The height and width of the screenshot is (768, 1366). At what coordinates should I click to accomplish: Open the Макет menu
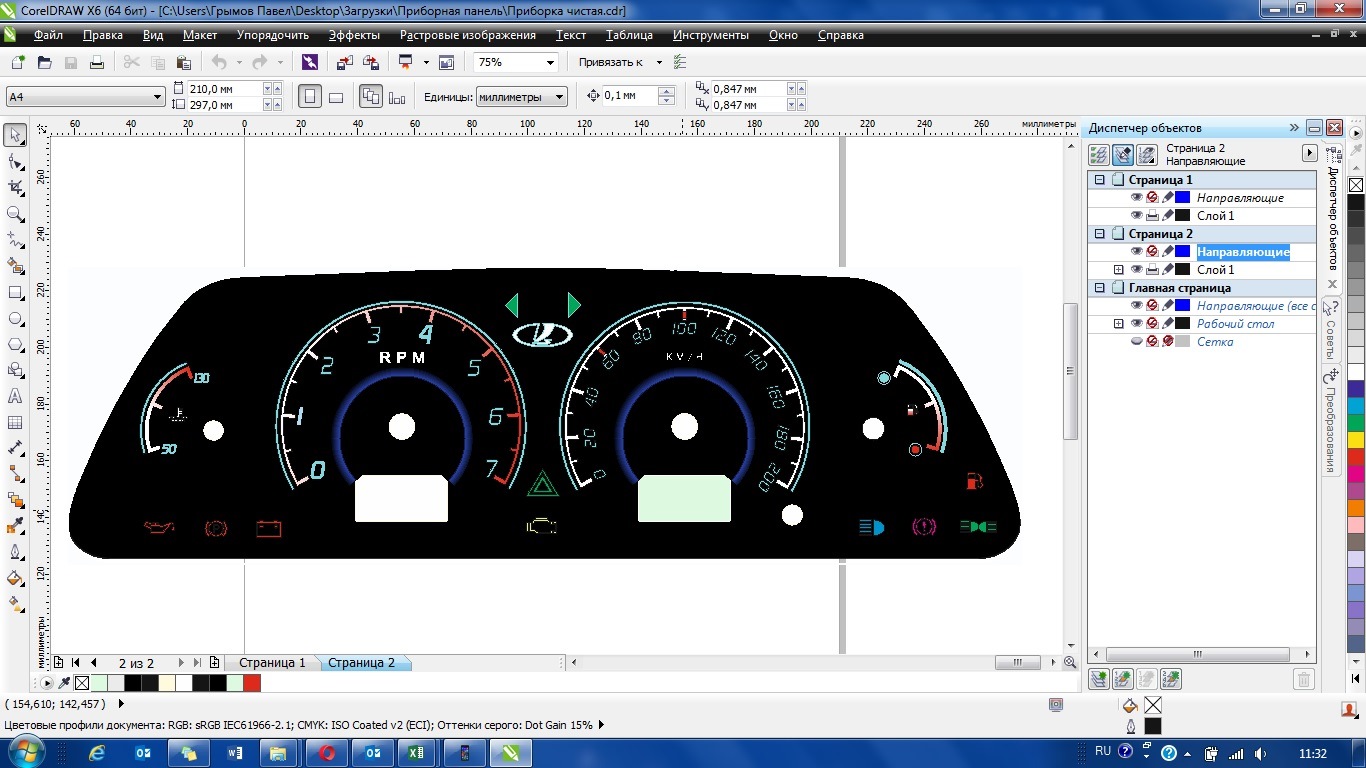[x=200, y=35]
